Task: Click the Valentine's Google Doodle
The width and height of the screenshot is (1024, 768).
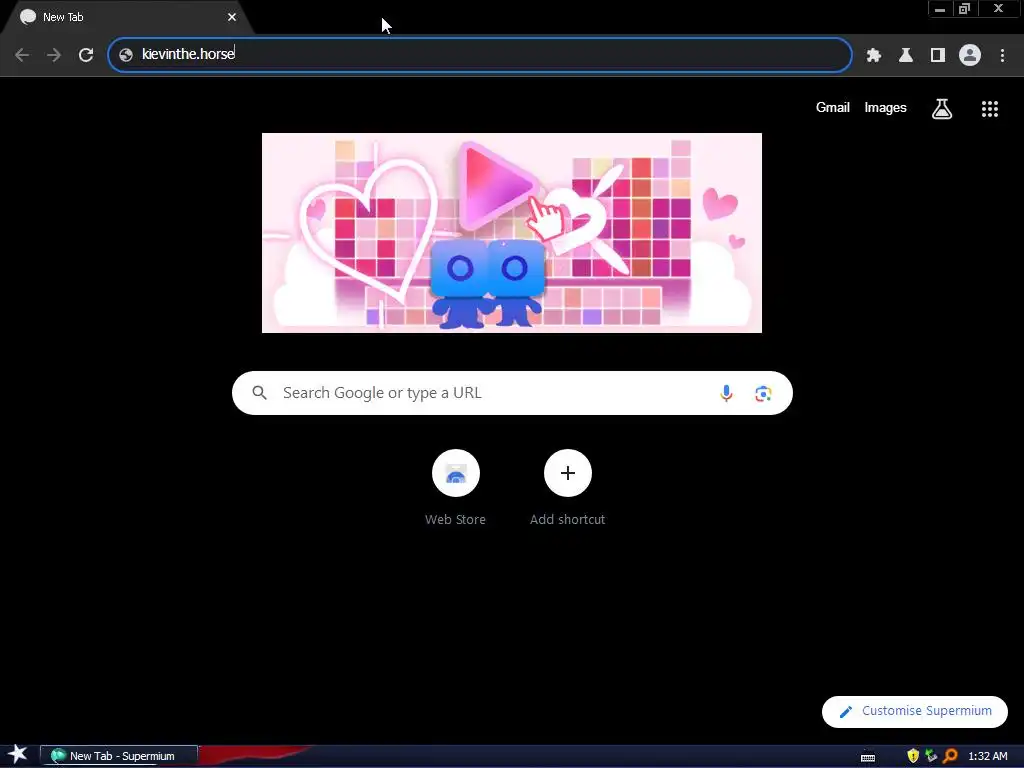Action: [512, 233]
